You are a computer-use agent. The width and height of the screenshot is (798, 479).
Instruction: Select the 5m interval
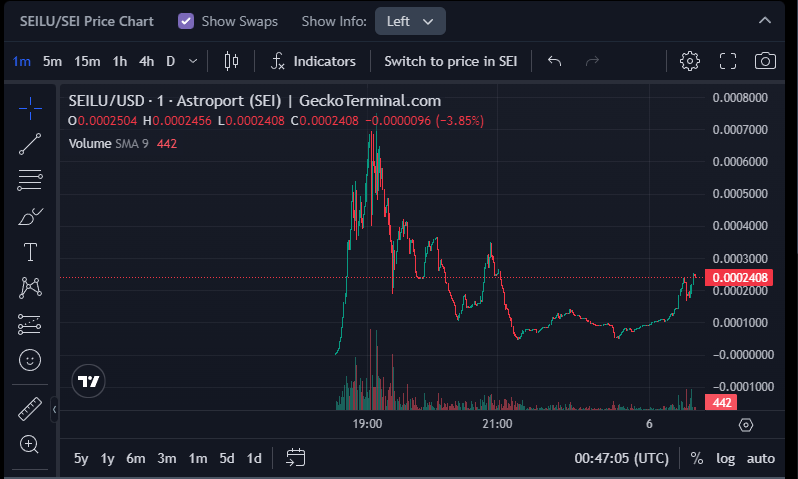tap(52, 62)
